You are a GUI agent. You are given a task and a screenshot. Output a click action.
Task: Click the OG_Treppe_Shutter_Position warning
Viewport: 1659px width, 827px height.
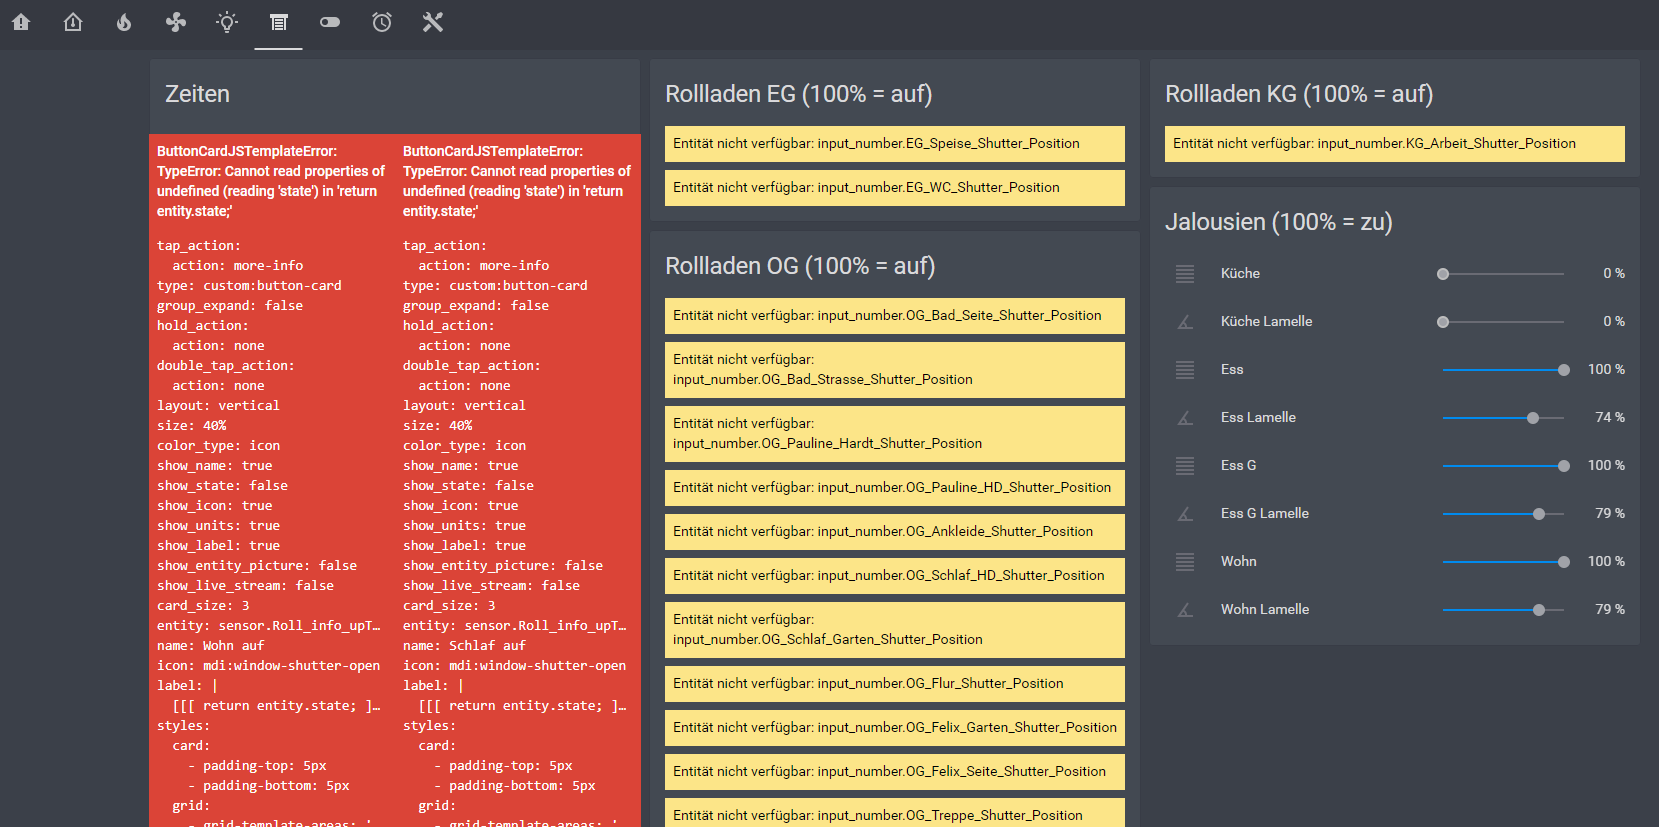(895, 813)
